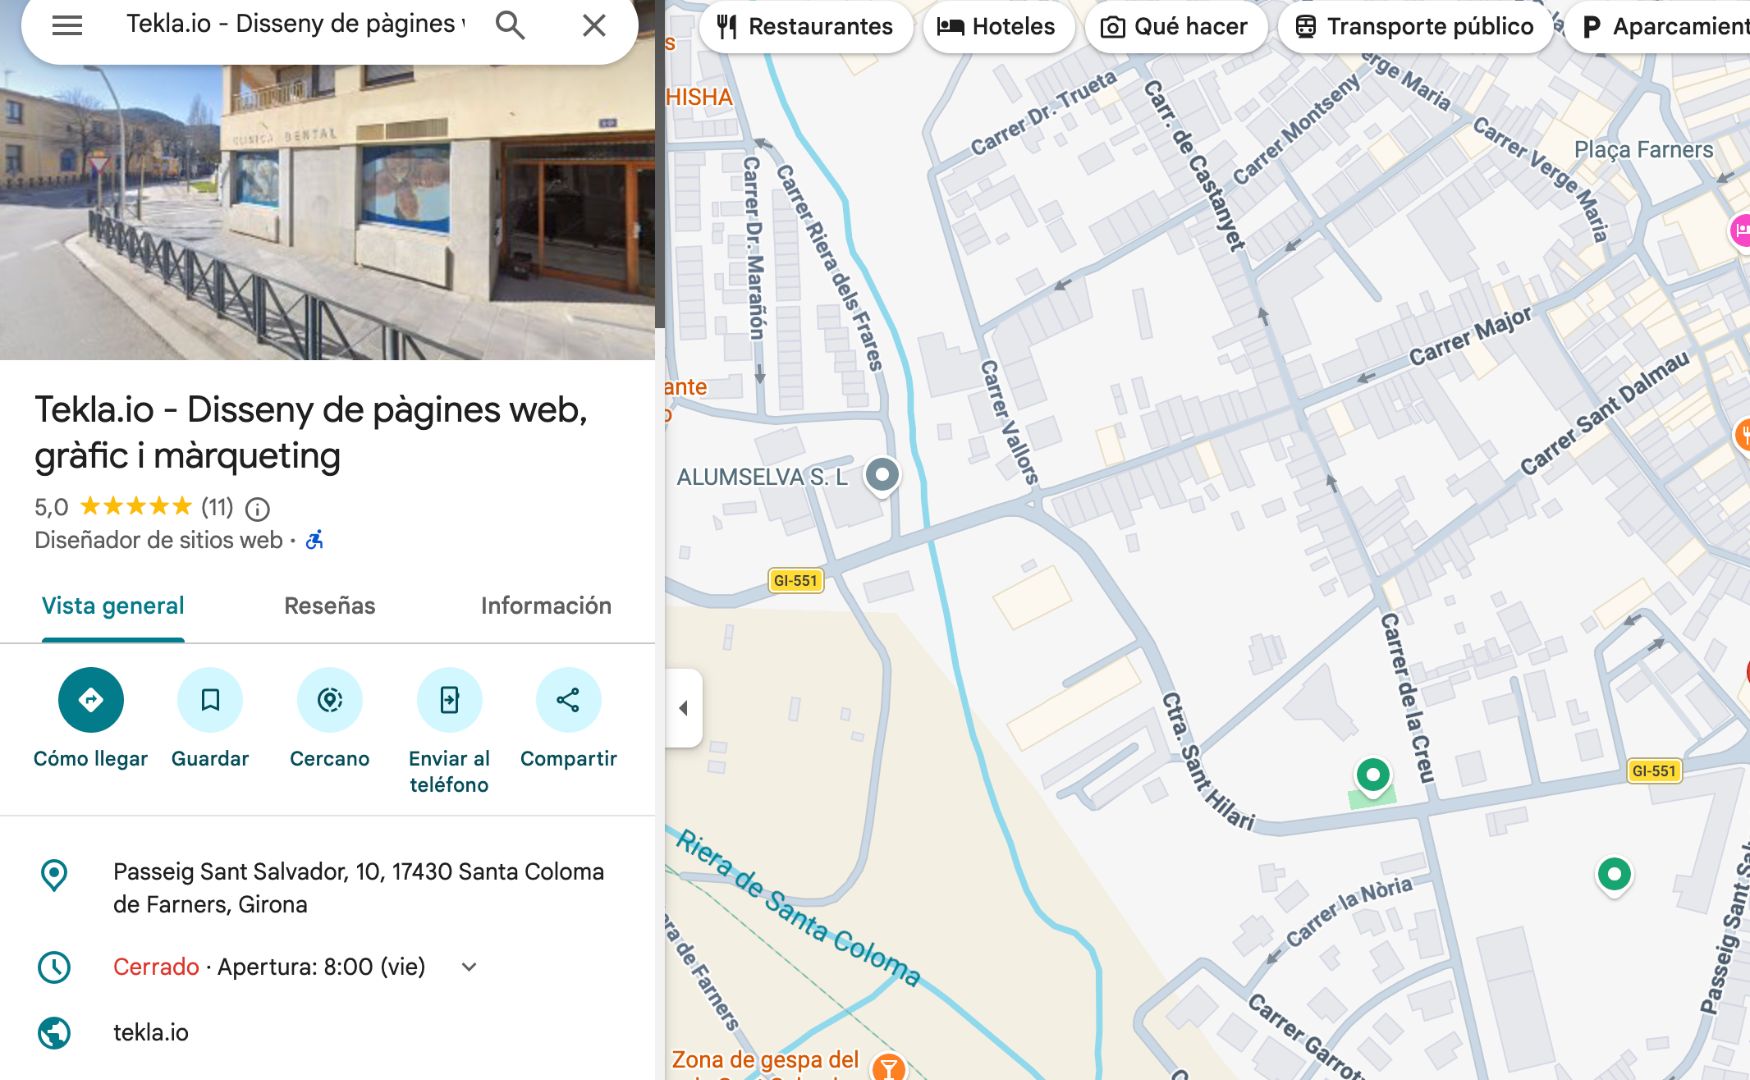Click the orange Zona de gespa bar pin
Screen dimensions: 1750x1080
click(x=888, y=1066)
